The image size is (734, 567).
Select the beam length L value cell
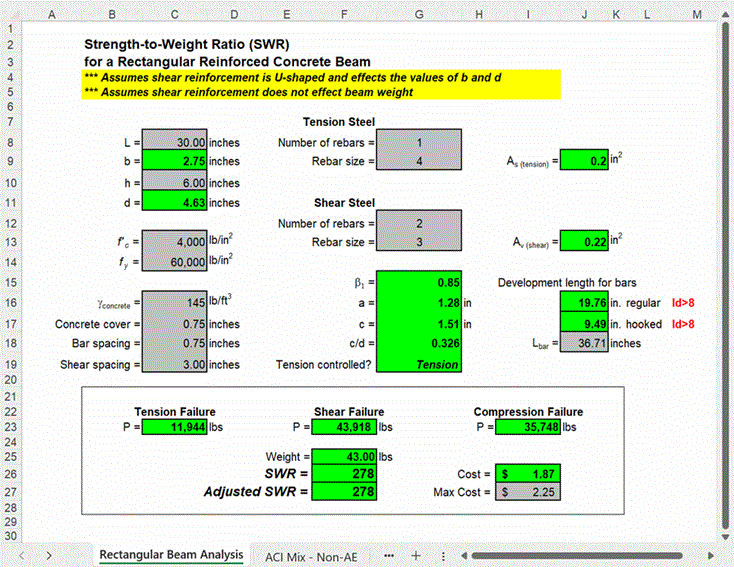(x=175, y=142)
